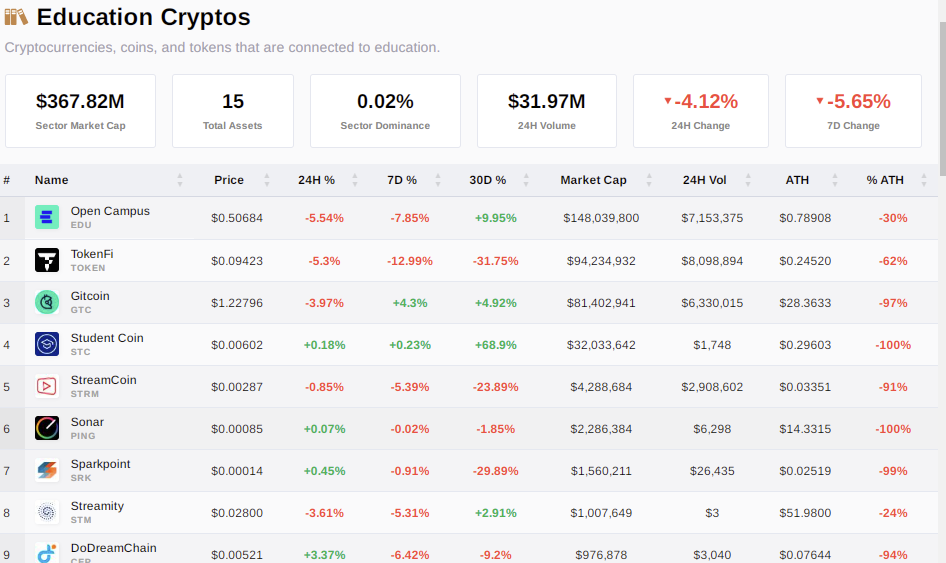Viewport: 946px width, 563px height.
Task: Click the page vertical scrollbar
Action: tap(942, 97)
